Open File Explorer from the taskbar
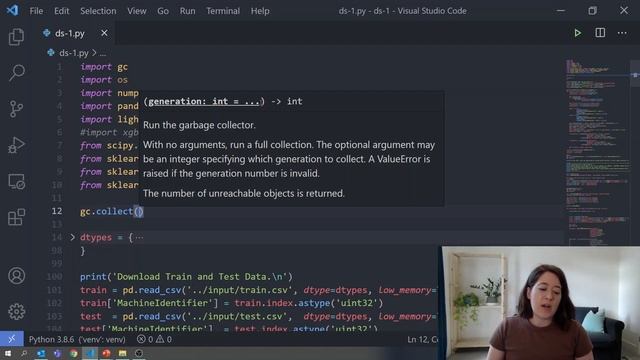Screen dimensions: 640x360 pyautogui.click(x=122, y=353)
